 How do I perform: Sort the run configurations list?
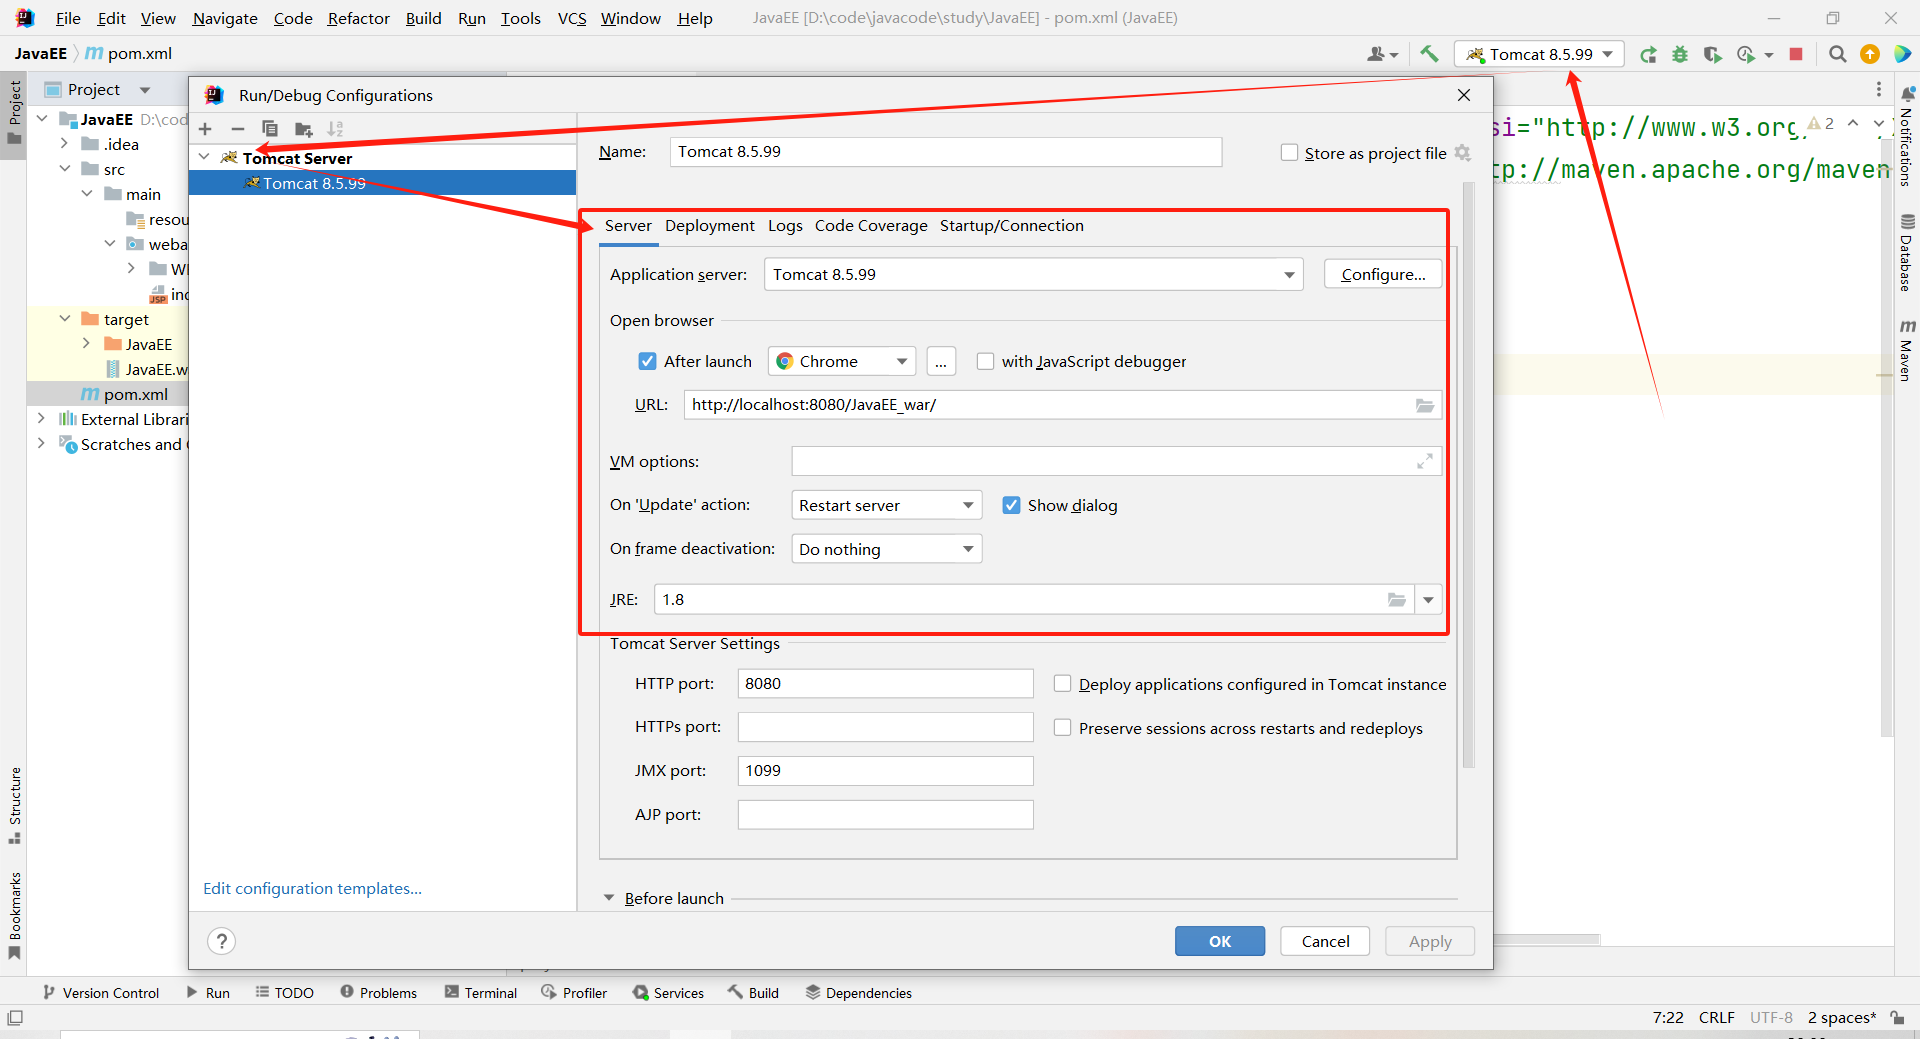coord(336,129)
